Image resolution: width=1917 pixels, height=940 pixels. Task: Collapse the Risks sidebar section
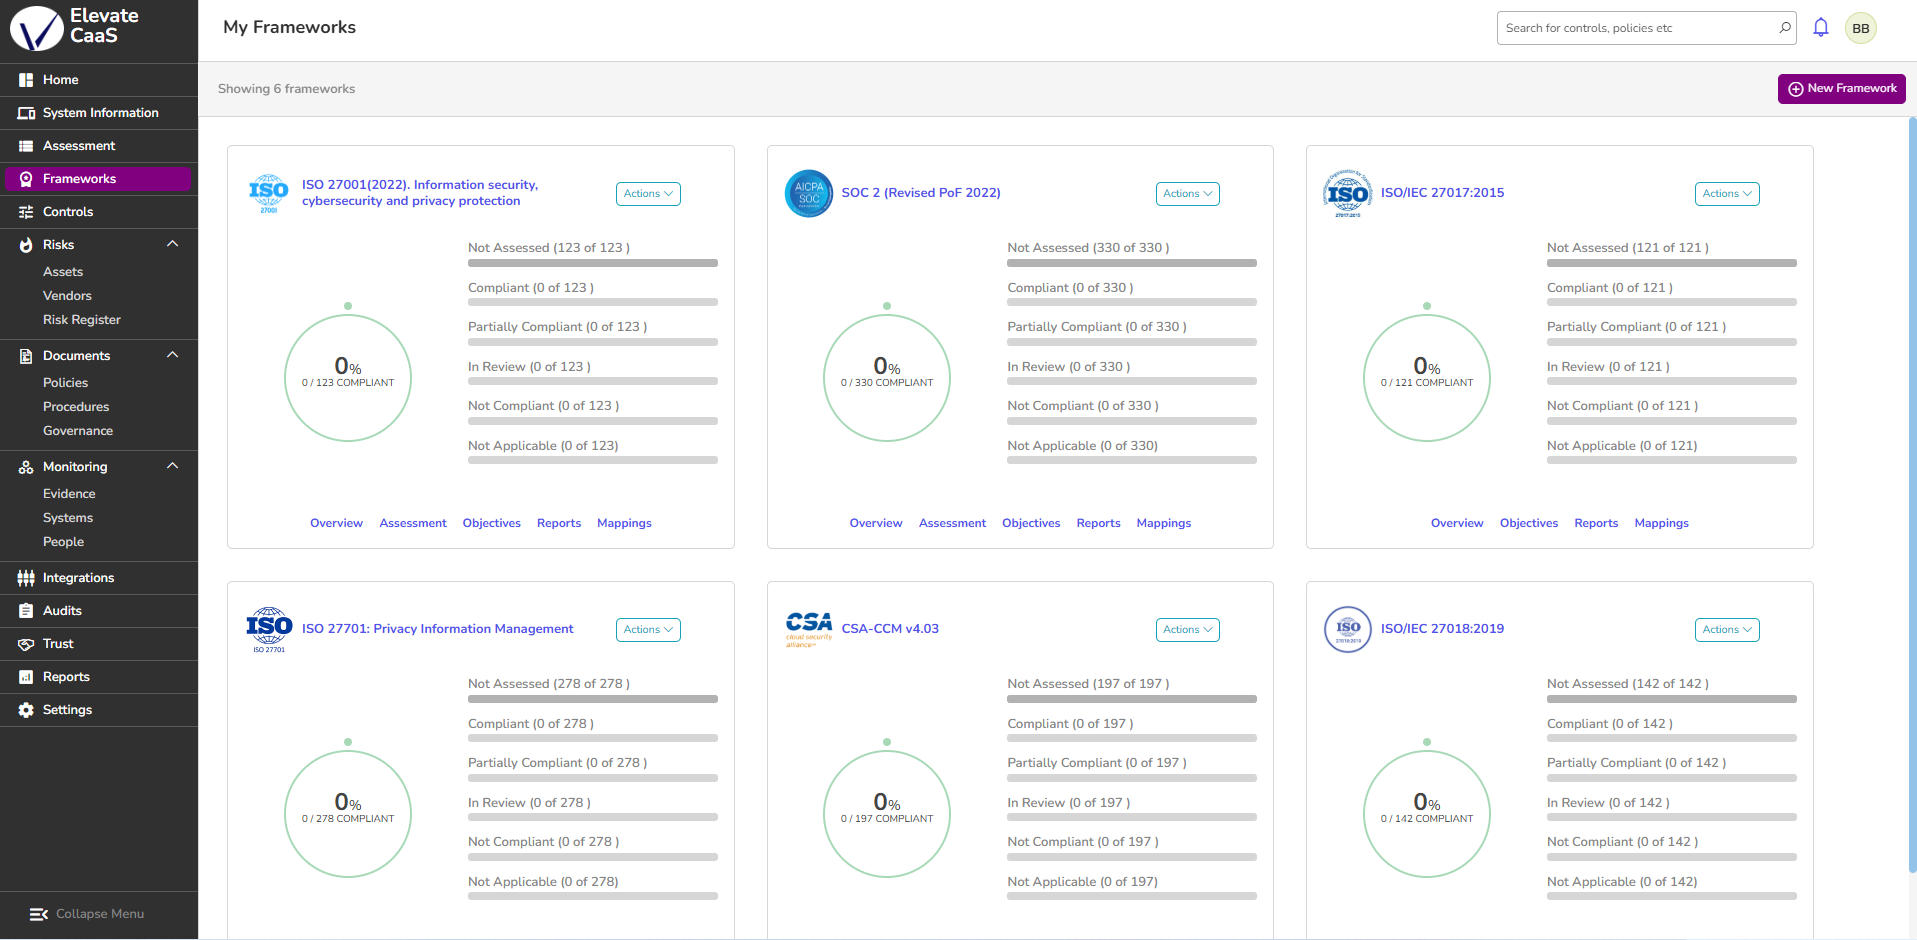coord(172,244)
